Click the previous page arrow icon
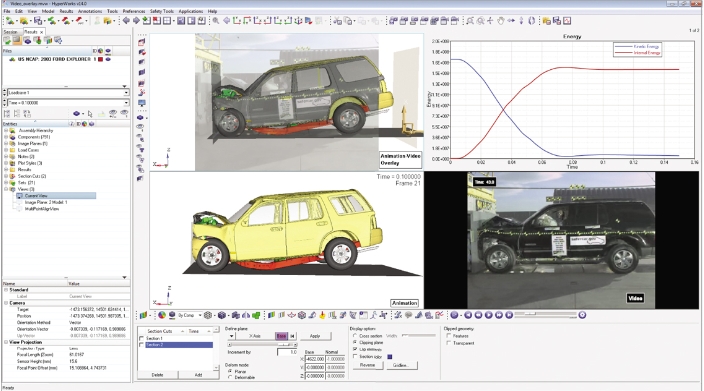This screenshot has width=704, height=391. pos(126,21)
